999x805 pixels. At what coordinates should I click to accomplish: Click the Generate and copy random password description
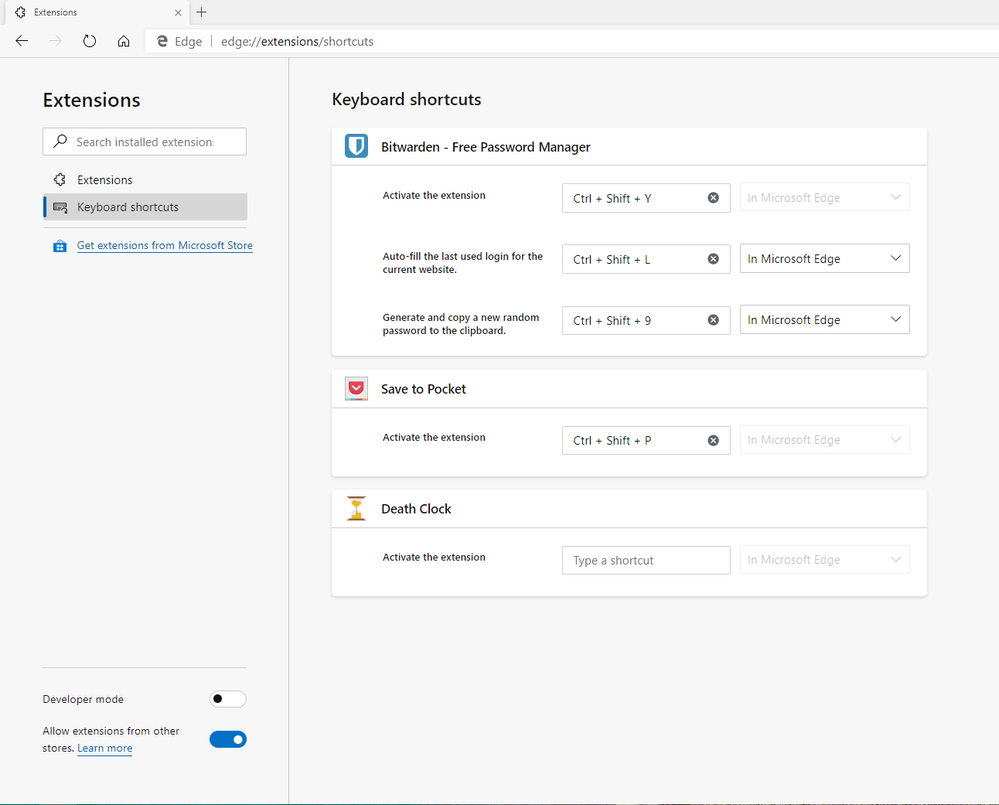pyautogui.click(x=461, y=324)
